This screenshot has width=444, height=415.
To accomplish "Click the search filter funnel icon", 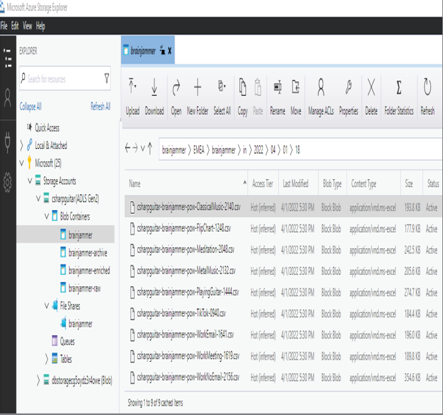I will pyautogui.click(x=107, y=78).
